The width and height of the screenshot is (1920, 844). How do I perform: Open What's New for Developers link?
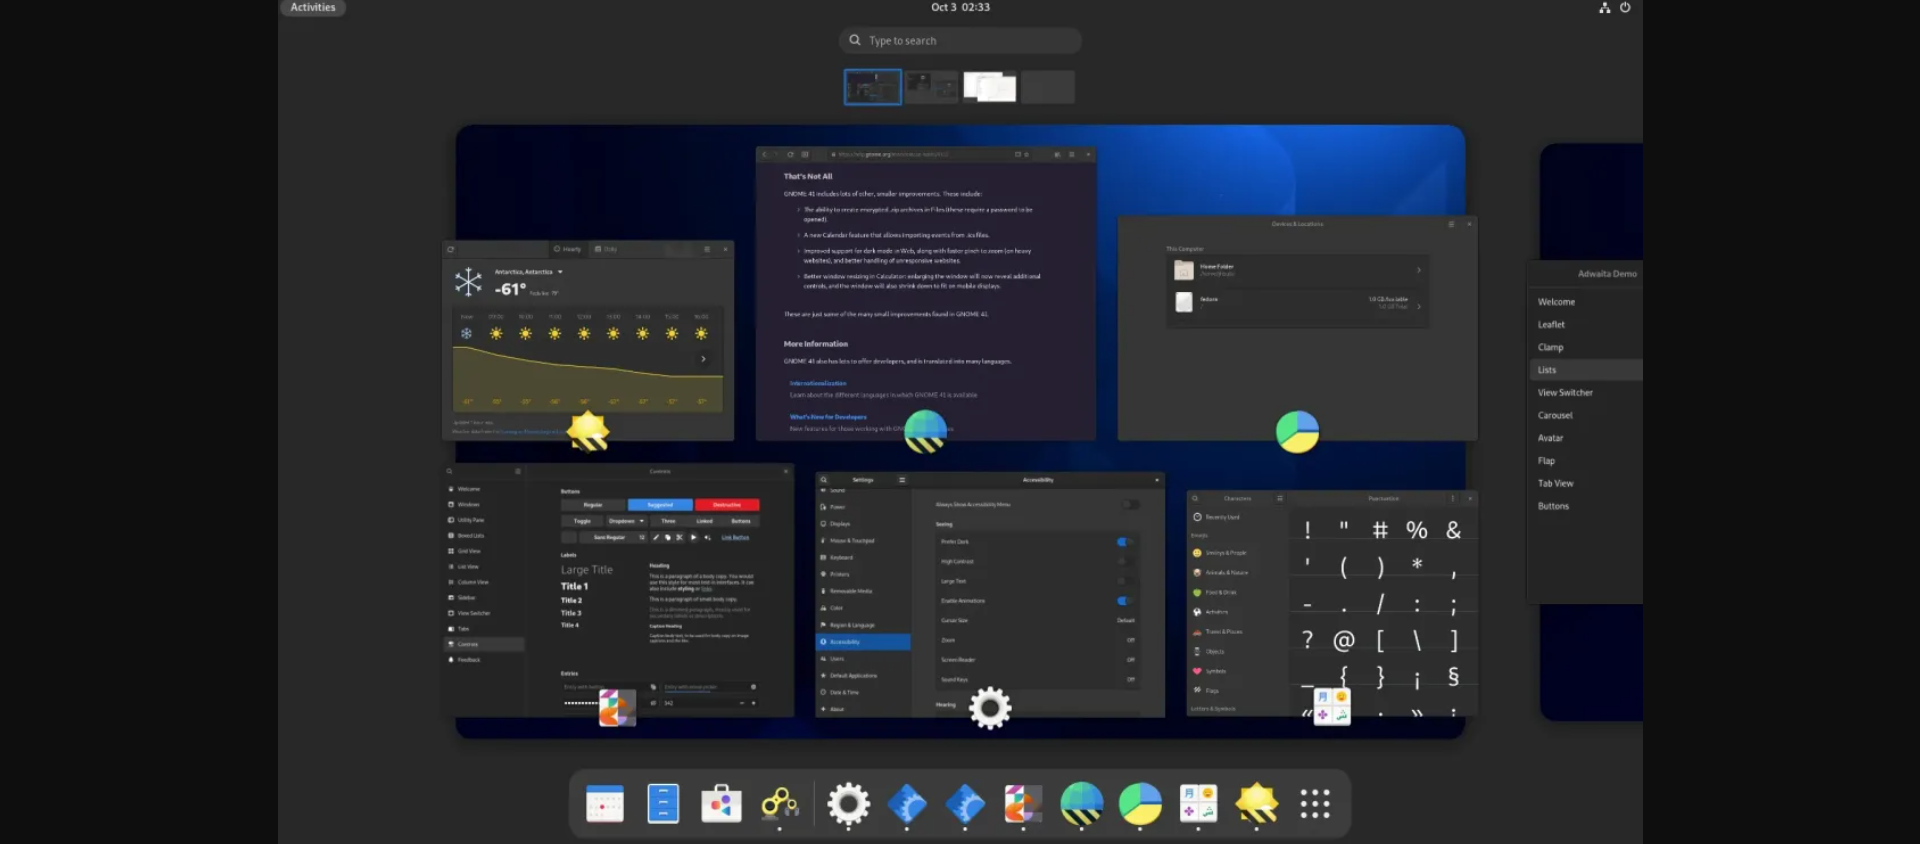coord(828,417)
